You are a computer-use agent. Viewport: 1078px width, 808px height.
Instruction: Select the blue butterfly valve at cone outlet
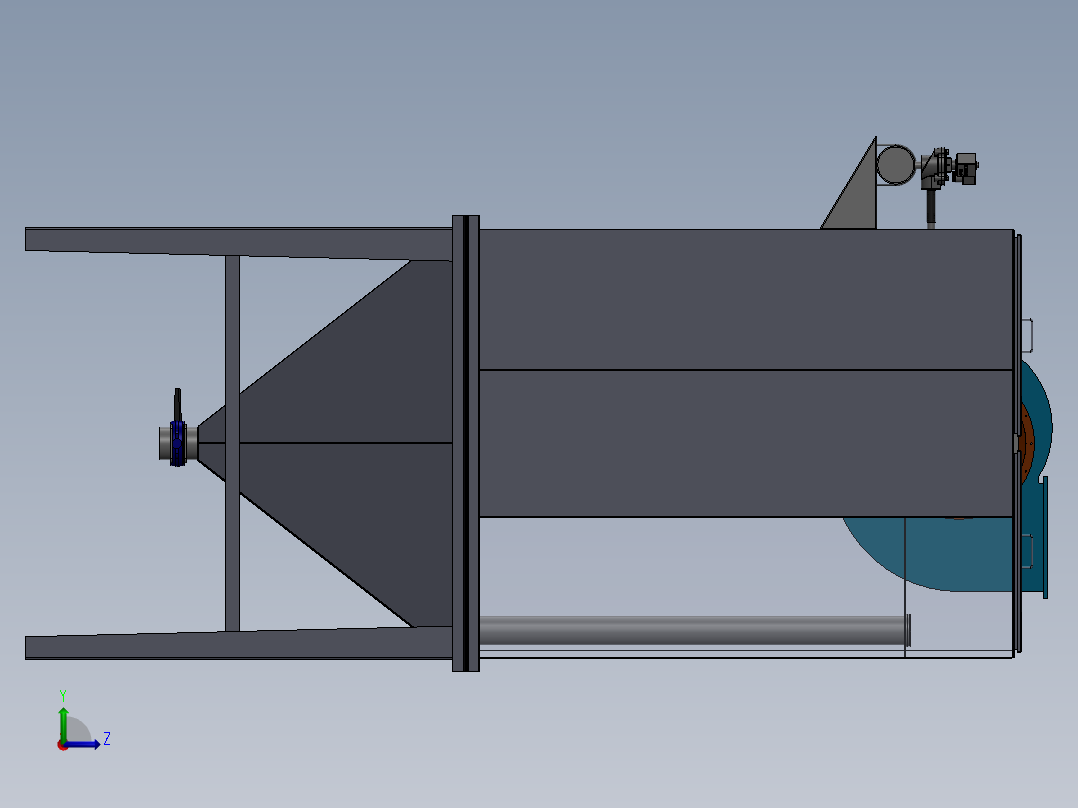[178, 443]
